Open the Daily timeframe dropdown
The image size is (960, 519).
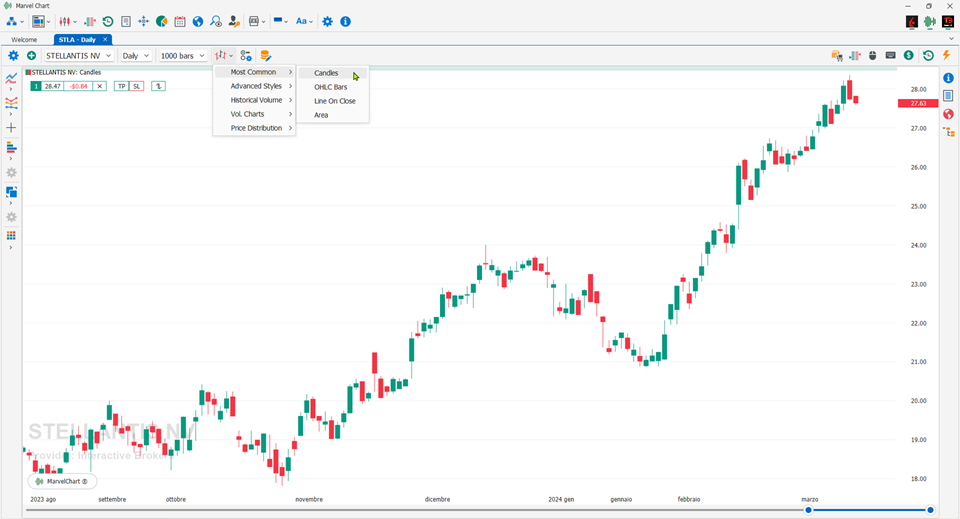coord(135,56)
